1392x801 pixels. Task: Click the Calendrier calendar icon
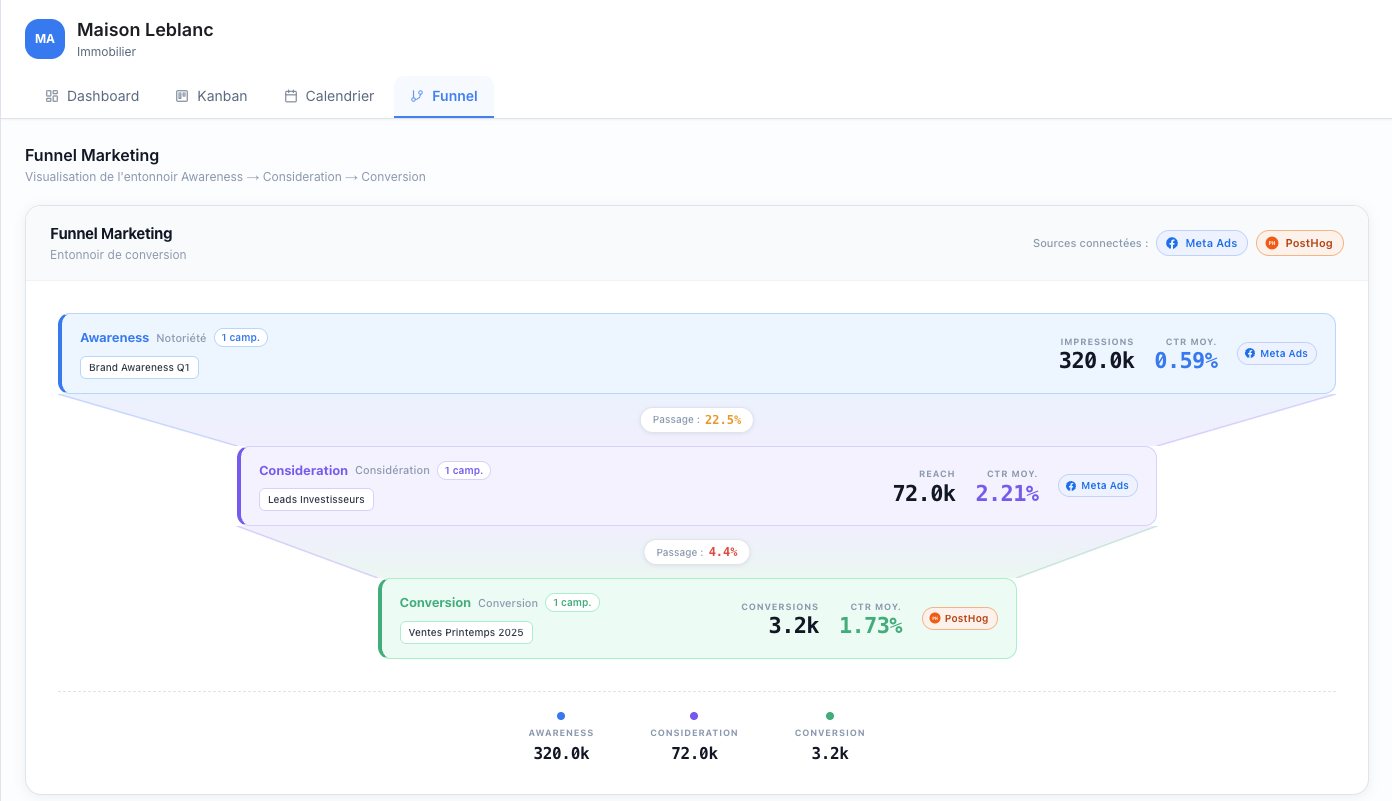tap(290, 96)
